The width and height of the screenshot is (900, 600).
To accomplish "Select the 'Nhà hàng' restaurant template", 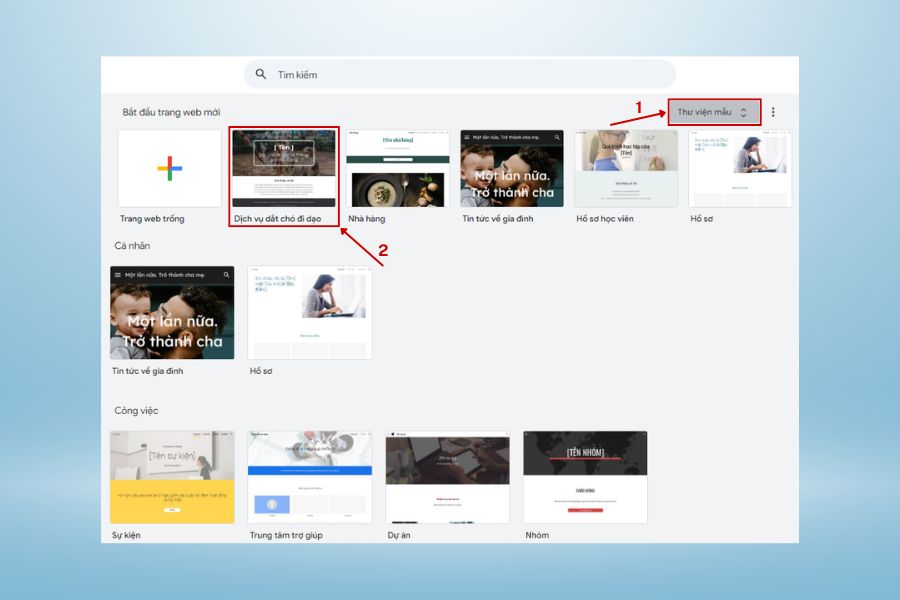I will (x=398, y=168).
